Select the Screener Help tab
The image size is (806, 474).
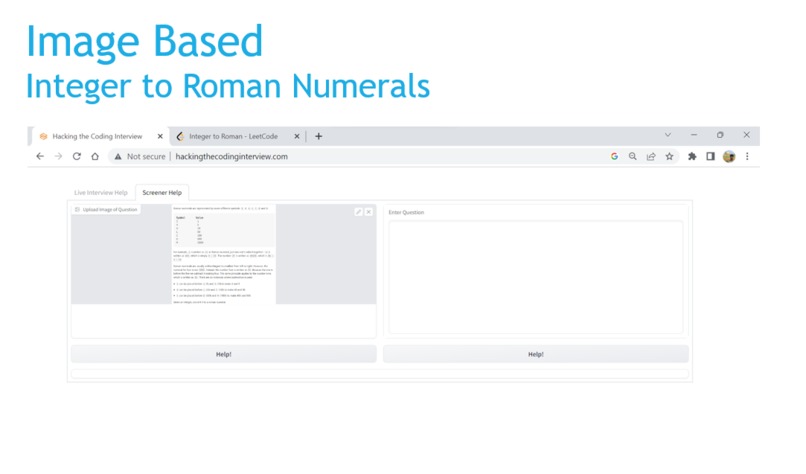[x=162, y=193]
